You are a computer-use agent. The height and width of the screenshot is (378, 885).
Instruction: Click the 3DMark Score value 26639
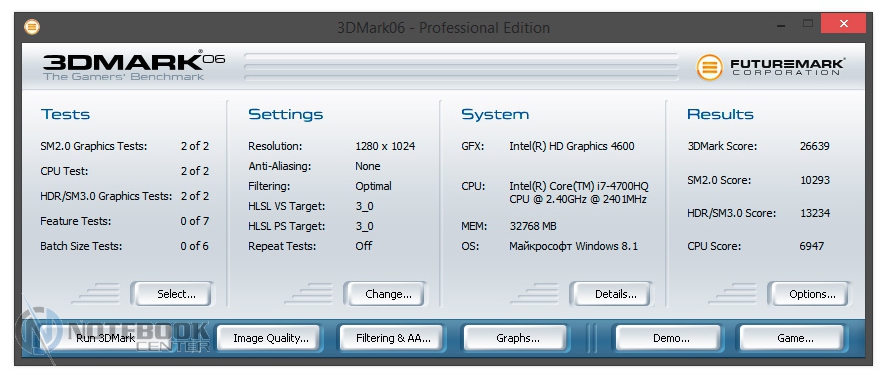click(x=814, y=146)
